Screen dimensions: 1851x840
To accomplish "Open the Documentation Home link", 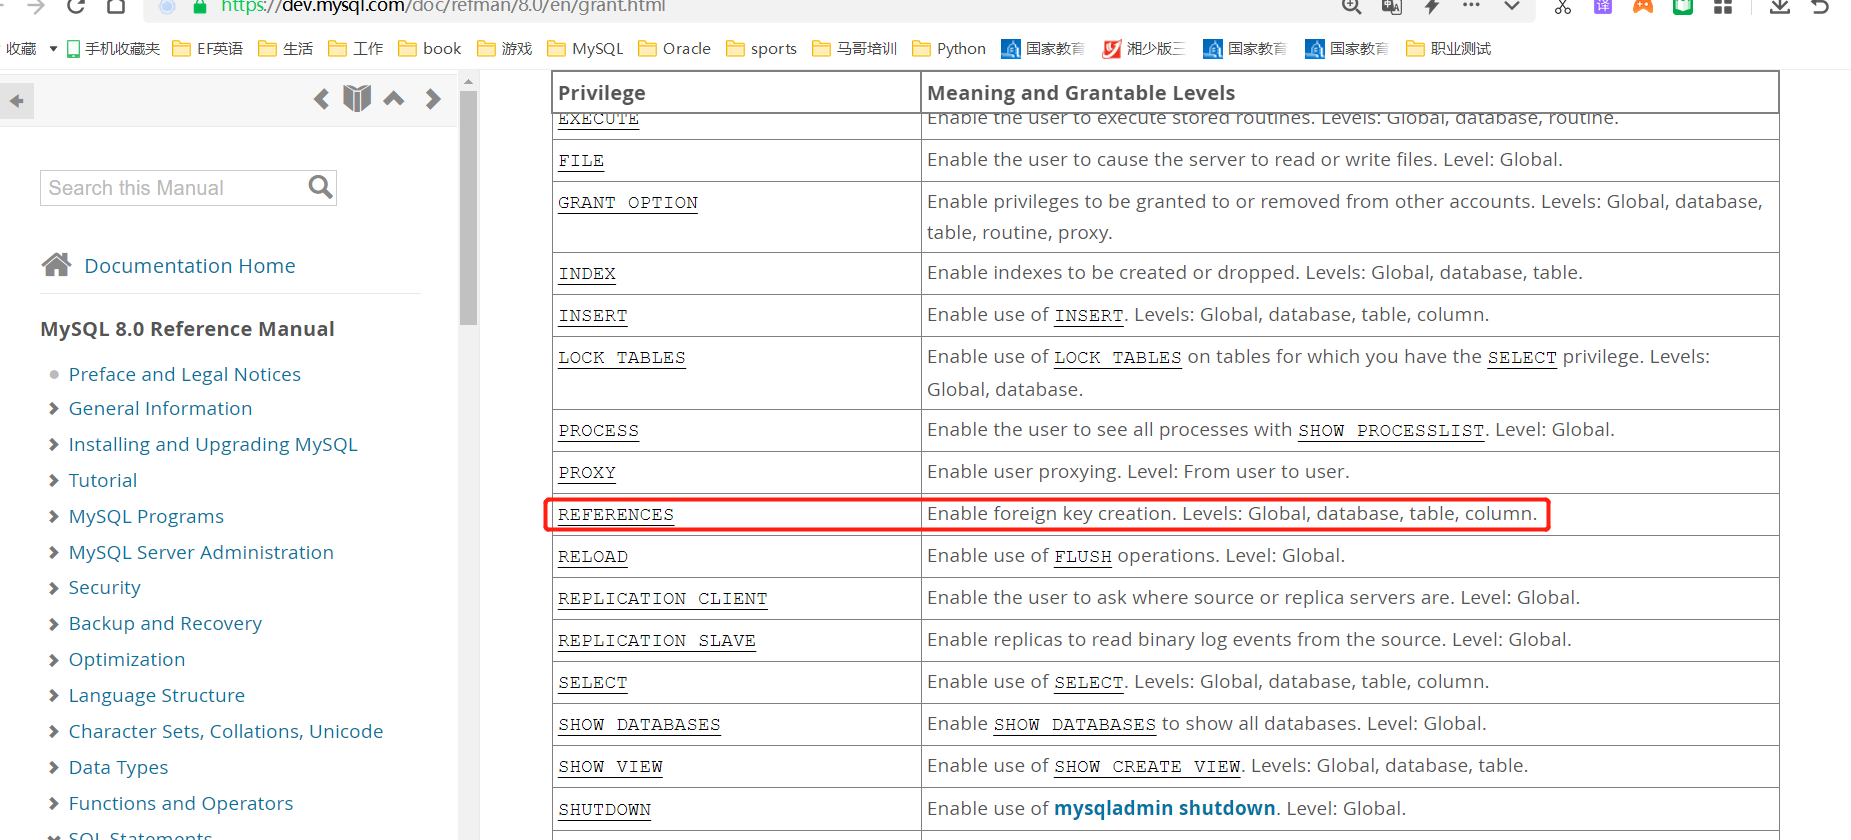I will click(190, 265).
